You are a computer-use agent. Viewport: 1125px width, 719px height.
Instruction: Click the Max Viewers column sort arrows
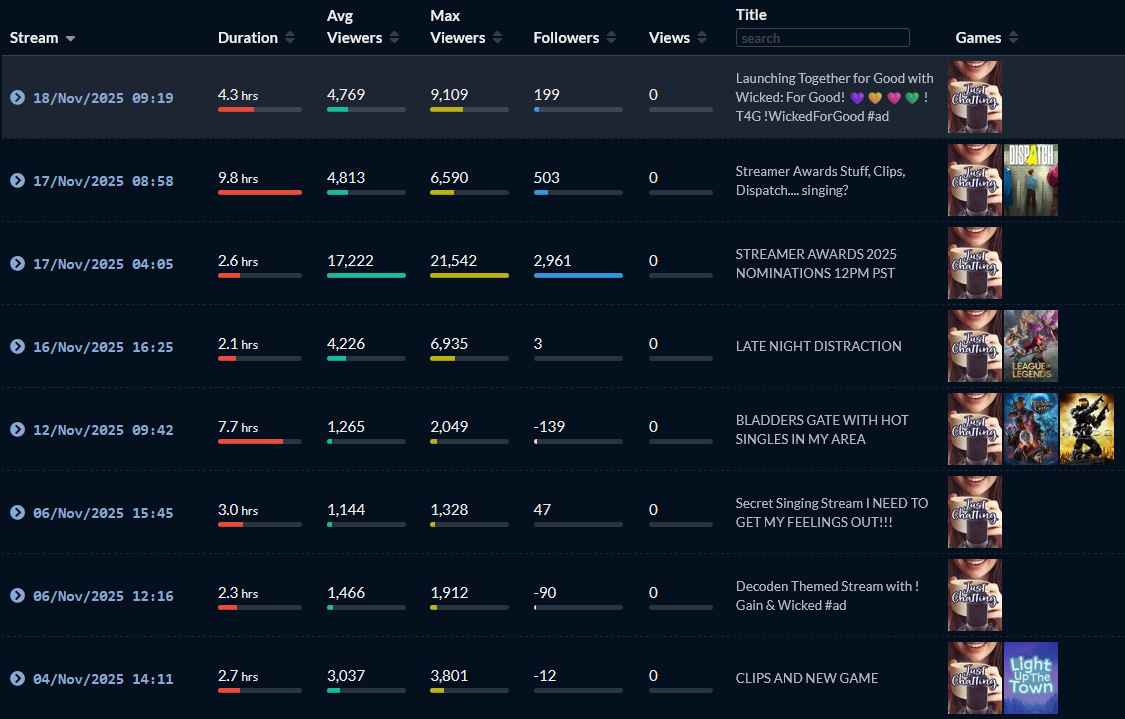[x=497, y=37]
